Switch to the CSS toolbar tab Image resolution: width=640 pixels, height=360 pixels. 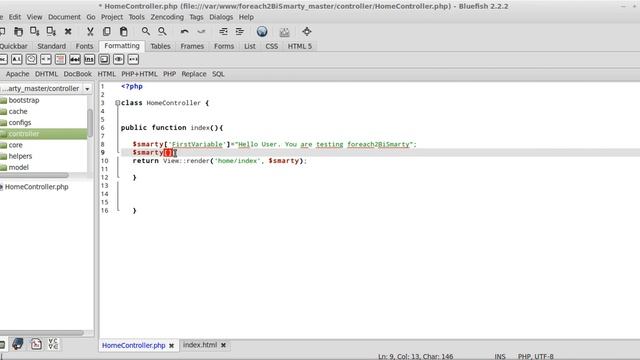272,46
